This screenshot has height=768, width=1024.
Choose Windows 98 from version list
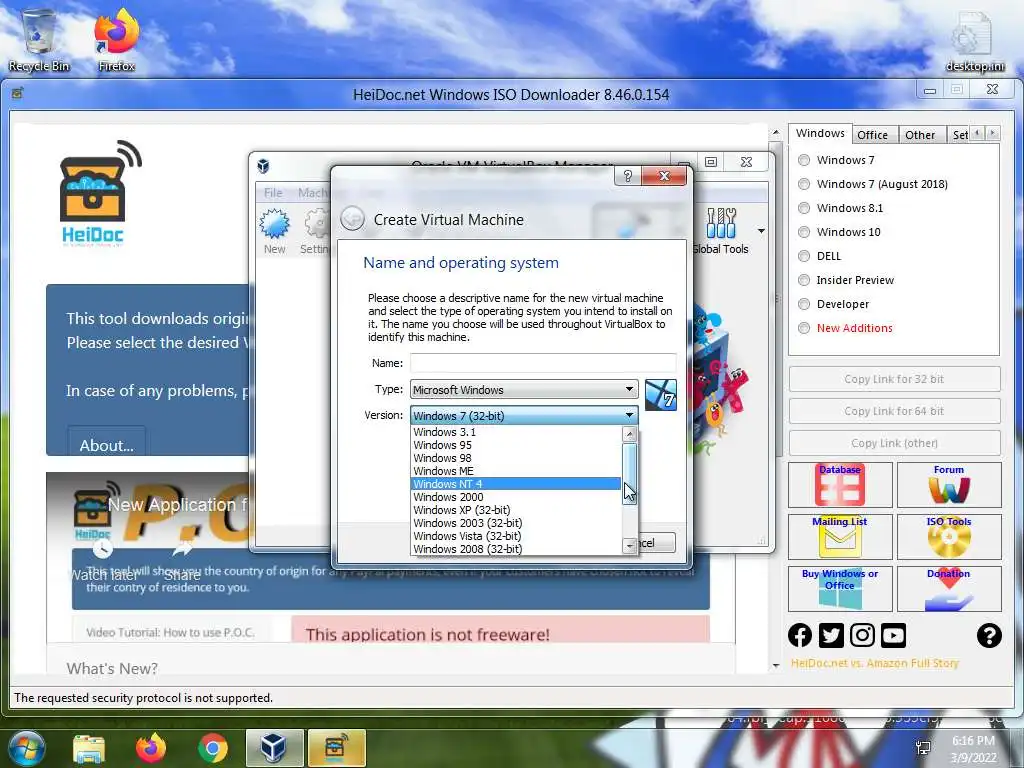(516, 458)
